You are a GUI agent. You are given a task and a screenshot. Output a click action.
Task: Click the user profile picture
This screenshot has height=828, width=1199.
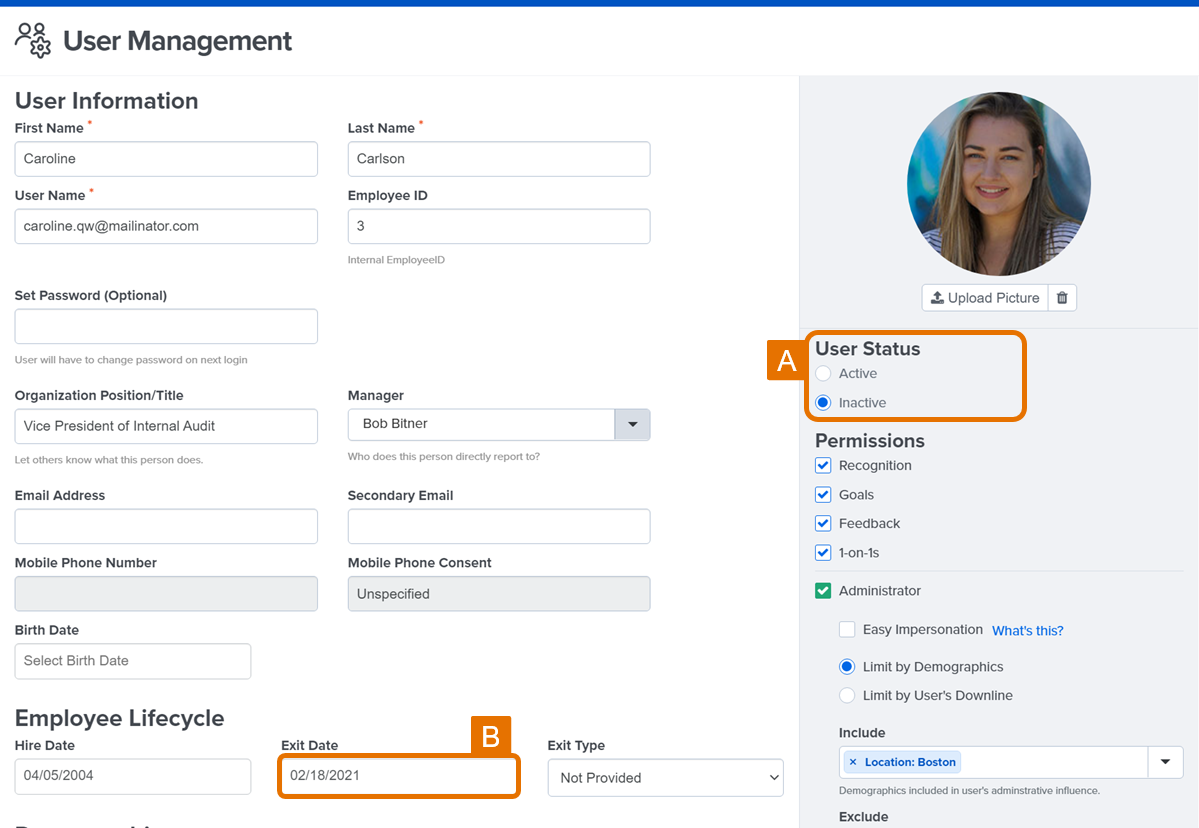point(999,184)
